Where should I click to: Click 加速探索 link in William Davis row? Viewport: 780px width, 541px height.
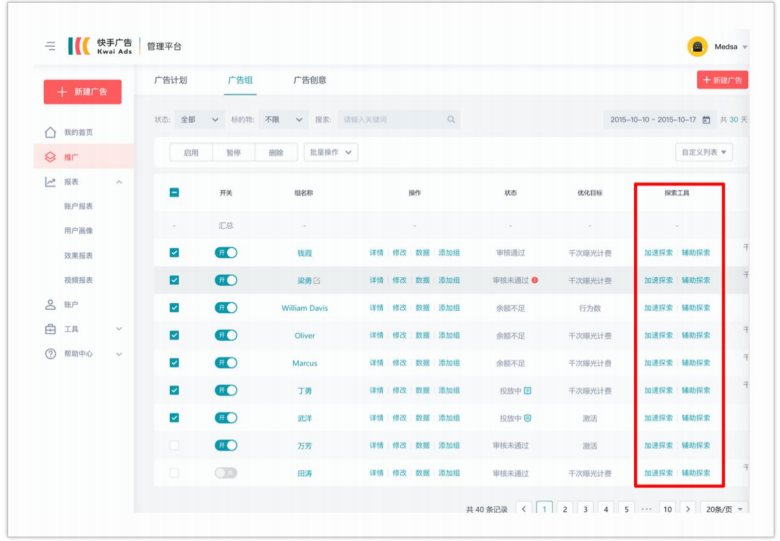658,308
